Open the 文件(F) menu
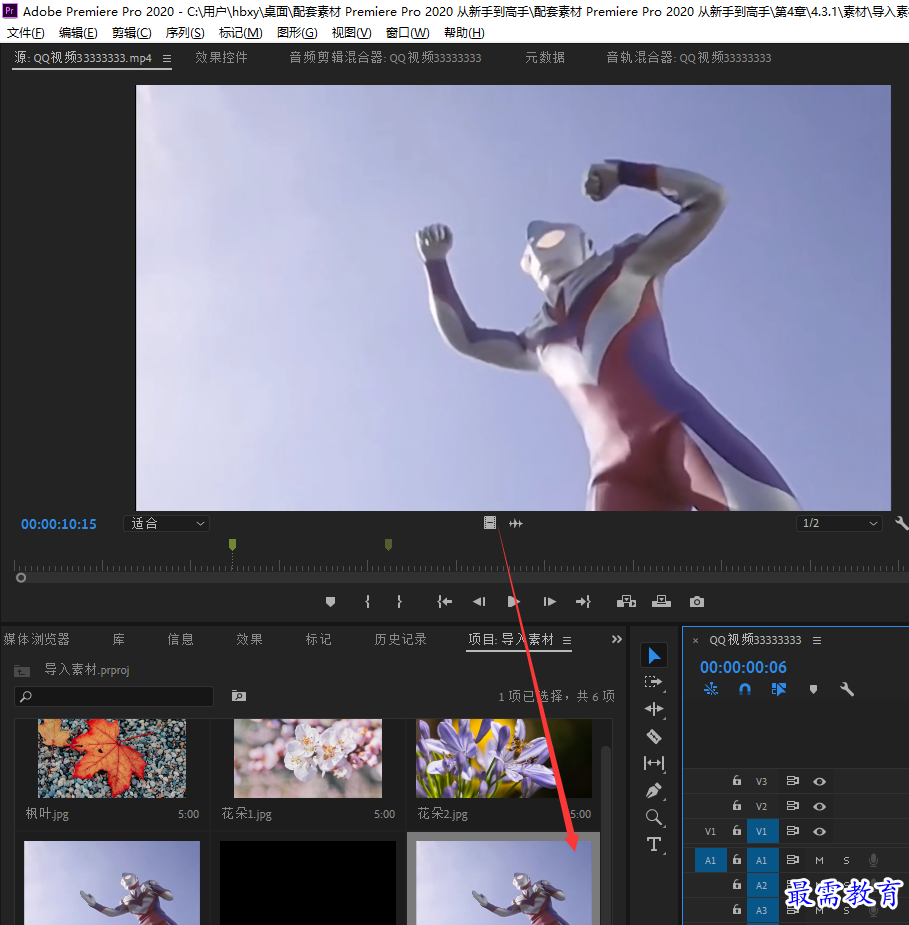This screenshot has width=909, height=925. tap(25, 33)
